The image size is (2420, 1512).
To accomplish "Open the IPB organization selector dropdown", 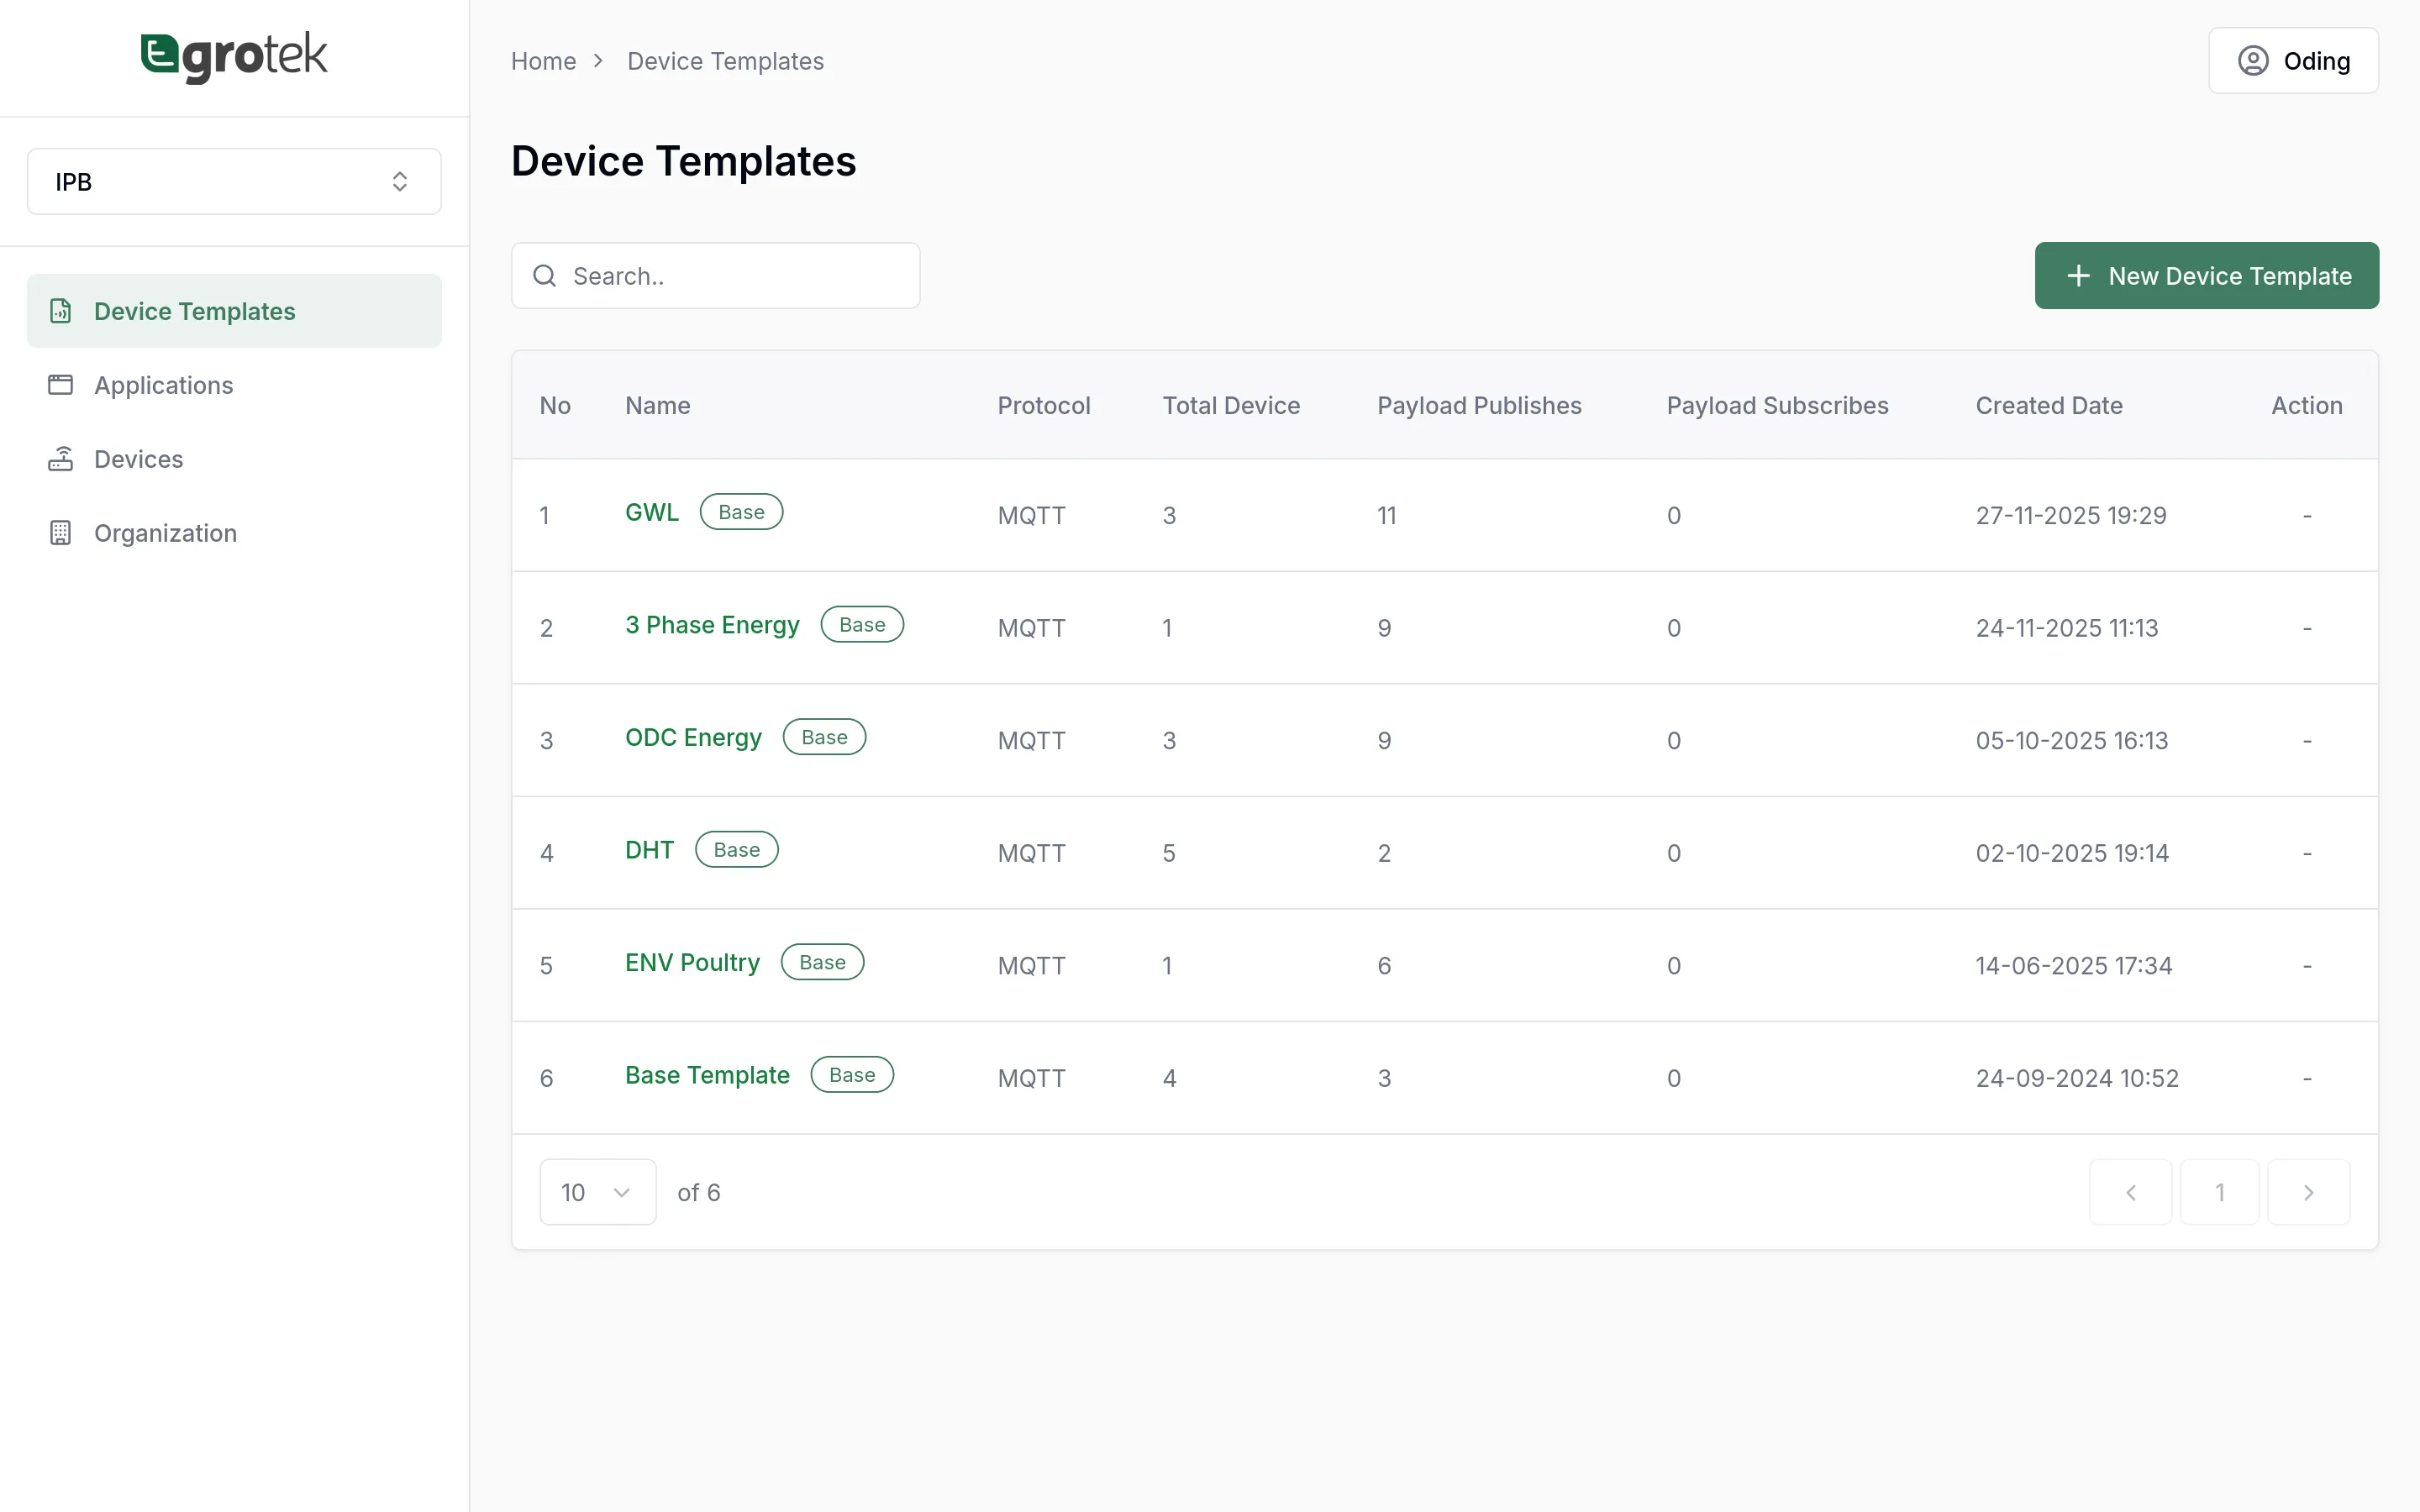I will [234, 182].
